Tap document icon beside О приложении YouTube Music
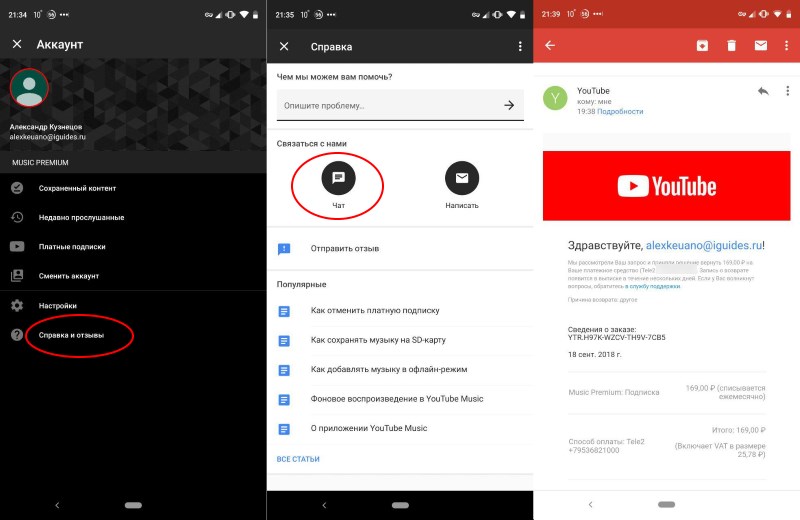Viewport: 800px width, 520px height. 284,429
